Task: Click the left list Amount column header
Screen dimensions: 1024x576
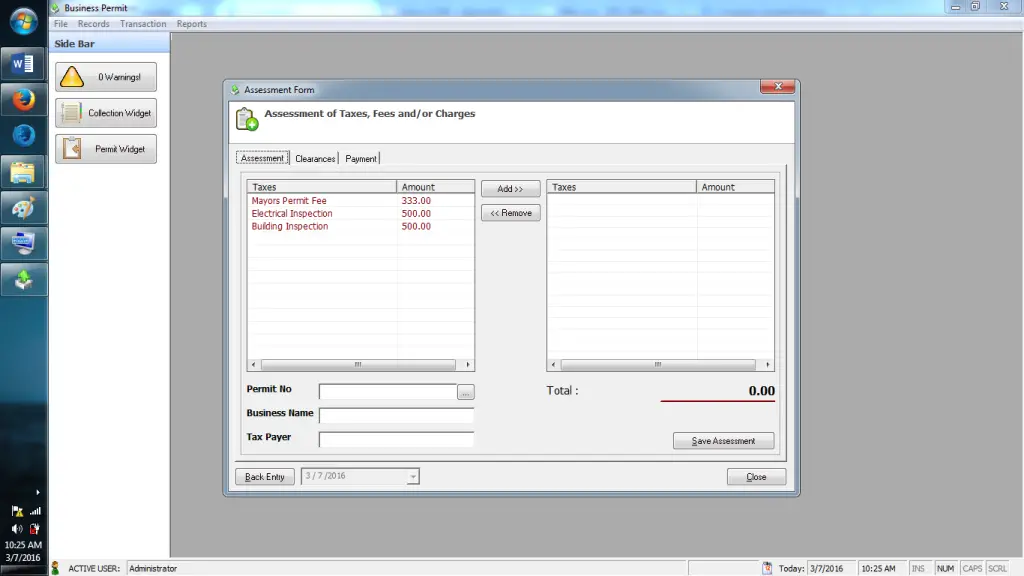Action: point(435,187)
